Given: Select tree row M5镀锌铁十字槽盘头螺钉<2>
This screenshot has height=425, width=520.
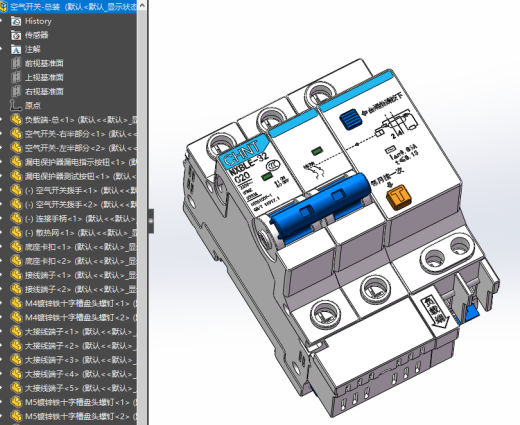Looking at the screenshot, I should click(68, 416).
